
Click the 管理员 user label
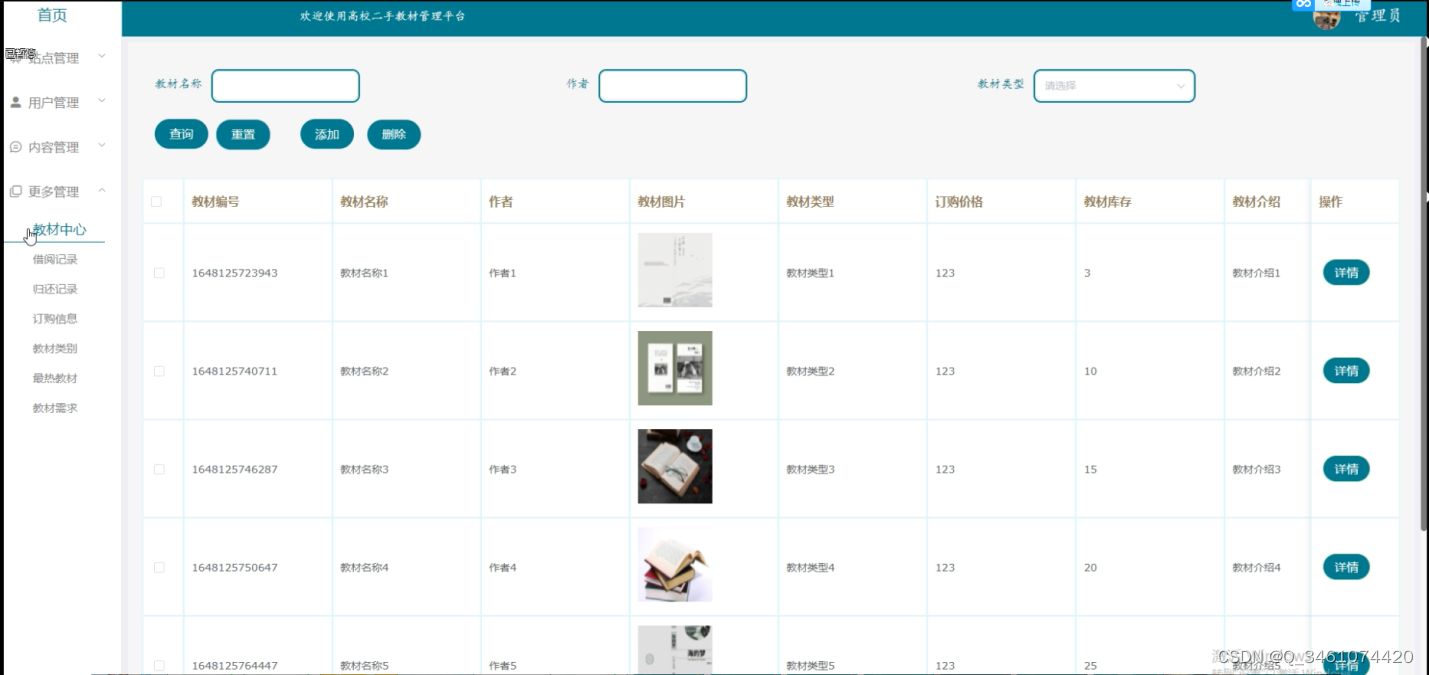(1377, 16)
